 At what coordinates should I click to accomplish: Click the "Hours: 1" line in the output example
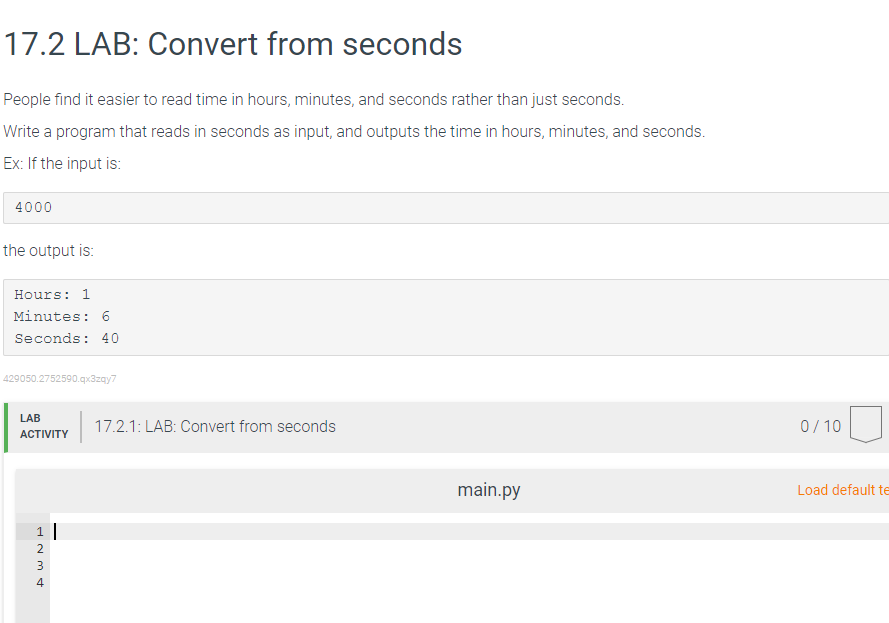[48, 294]
